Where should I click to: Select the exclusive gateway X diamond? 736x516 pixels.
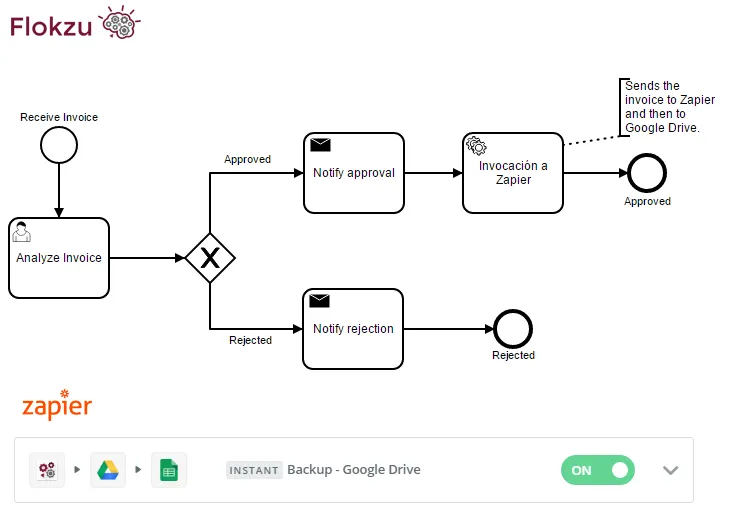(210, 258)
